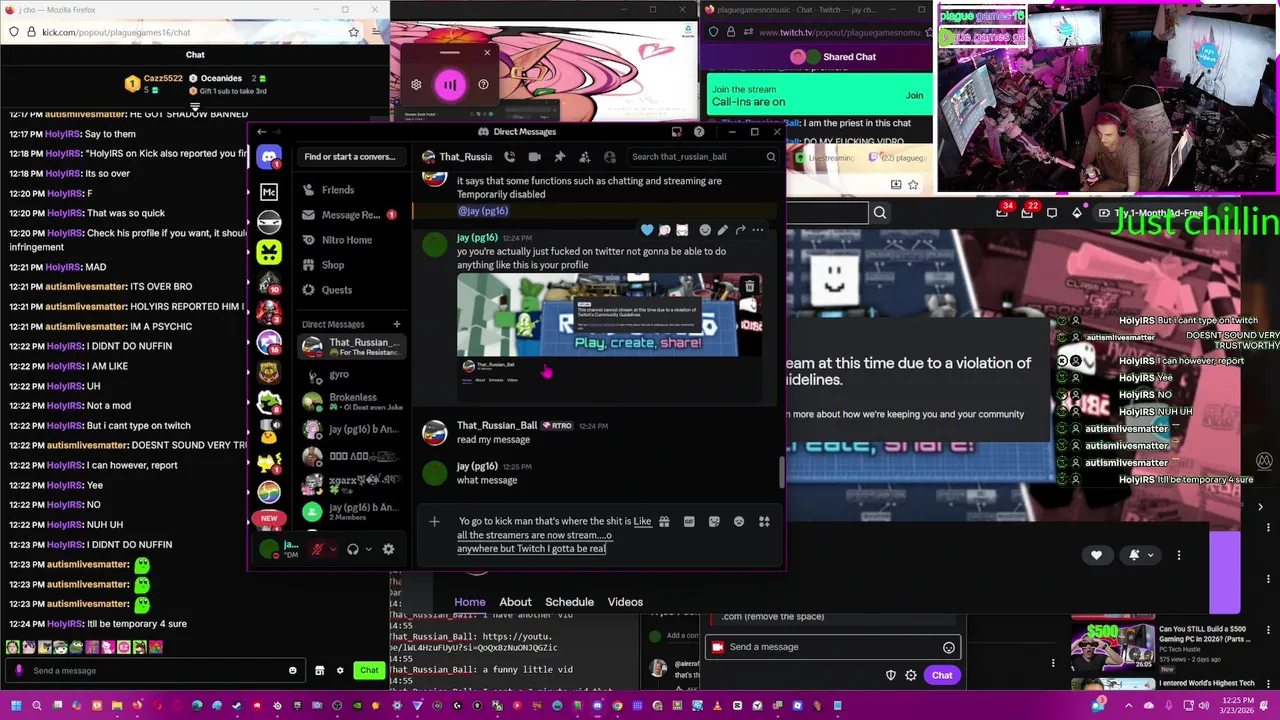The image size is (1280, 720).
Task: Expand Twitch stream side panel arrow
Action: point(1260,507)
